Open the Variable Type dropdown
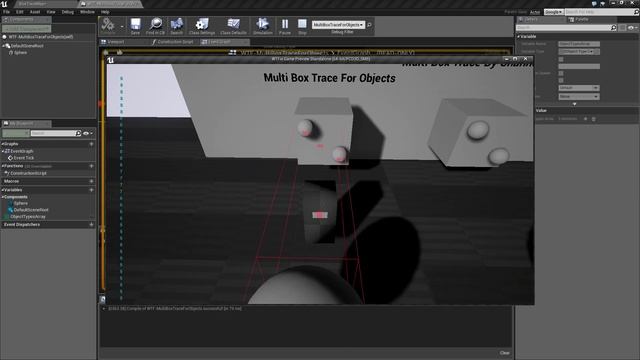This screenshot has width=640, height=360. pyautogui.click(x=579, y=51)
